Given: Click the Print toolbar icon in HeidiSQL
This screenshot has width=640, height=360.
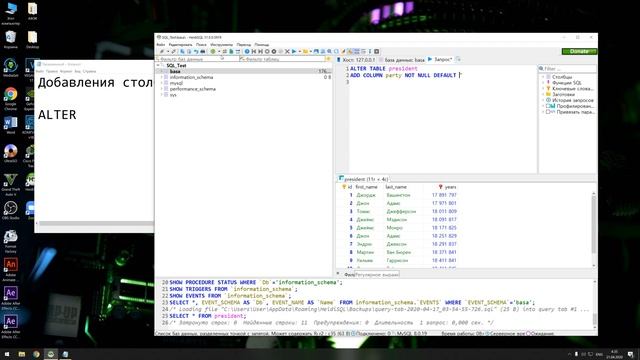Looking at the screenshot, I should point(202,51).
